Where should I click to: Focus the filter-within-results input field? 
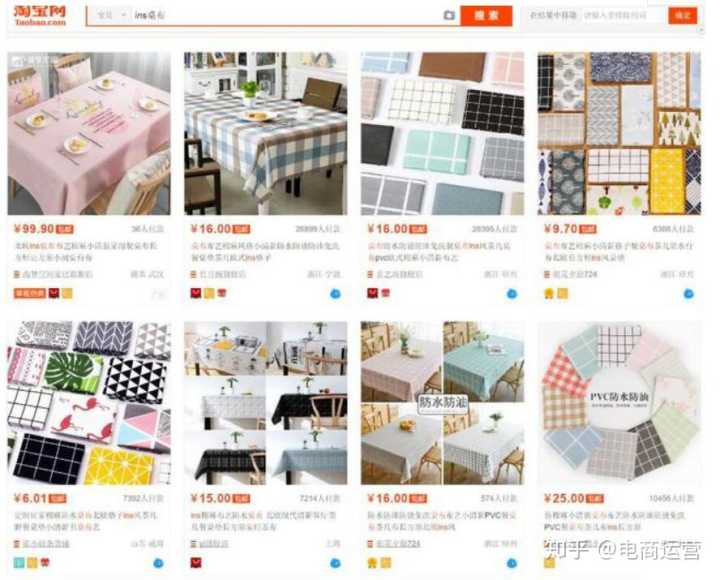tap(622, 15)
